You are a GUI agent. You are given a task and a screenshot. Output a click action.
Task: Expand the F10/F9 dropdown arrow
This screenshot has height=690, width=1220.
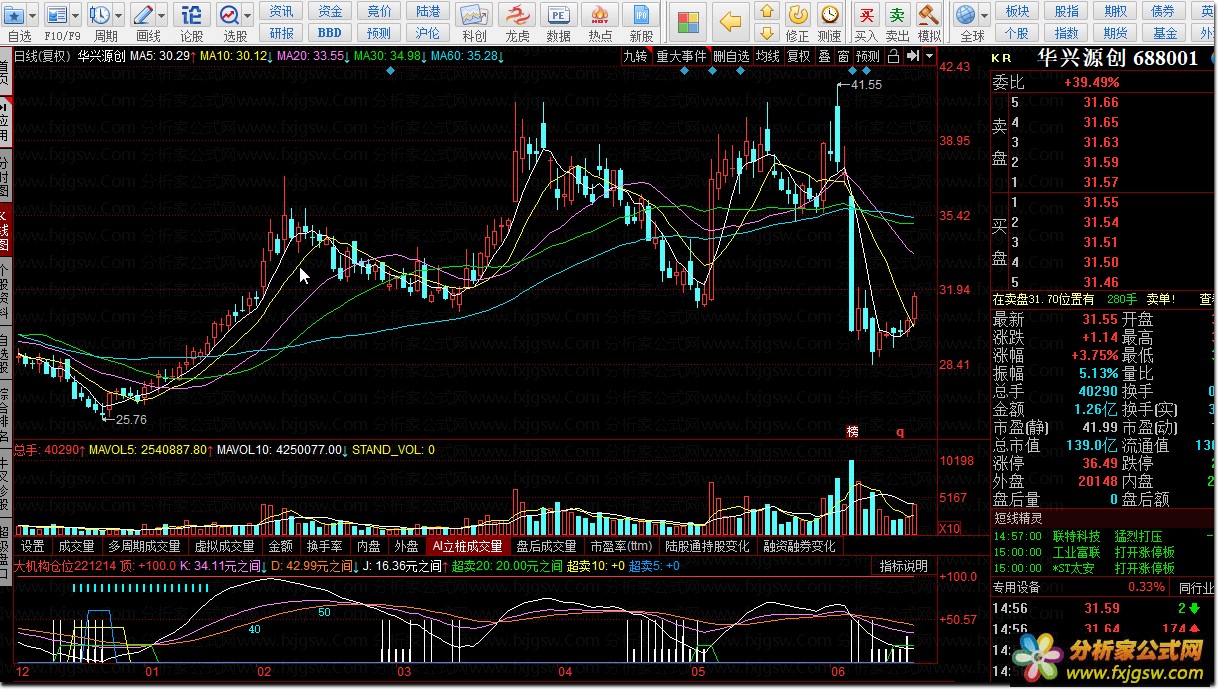point(76,15)
